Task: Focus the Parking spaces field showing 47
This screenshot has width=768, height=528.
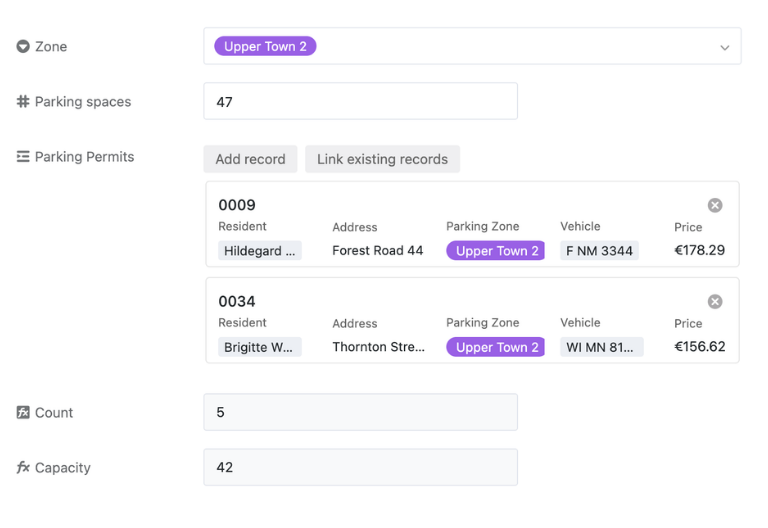Action: [360, 101]
